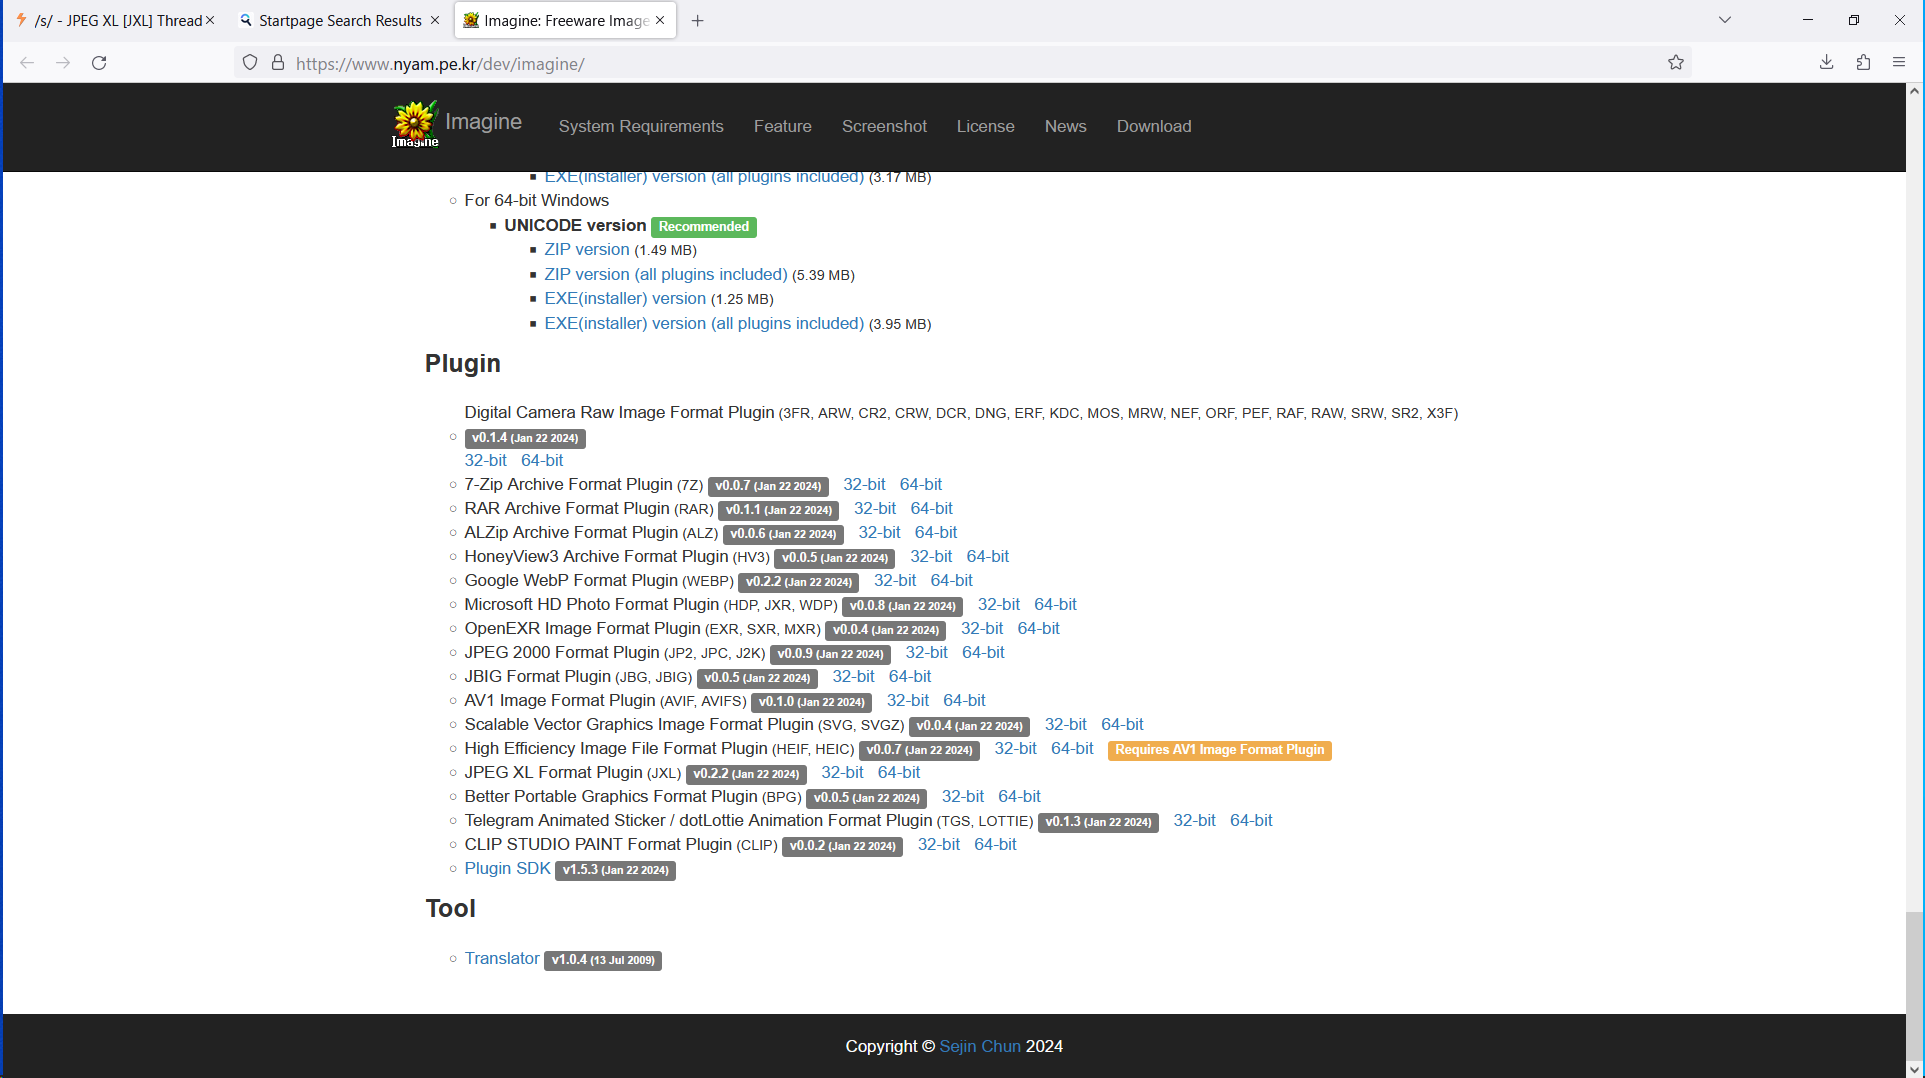Image resolution: width=1925 pixels, height=1078 pixels.
Task: Download 64-bit Telegram Animated Sticker plugin
Action: coord(1251,820)
